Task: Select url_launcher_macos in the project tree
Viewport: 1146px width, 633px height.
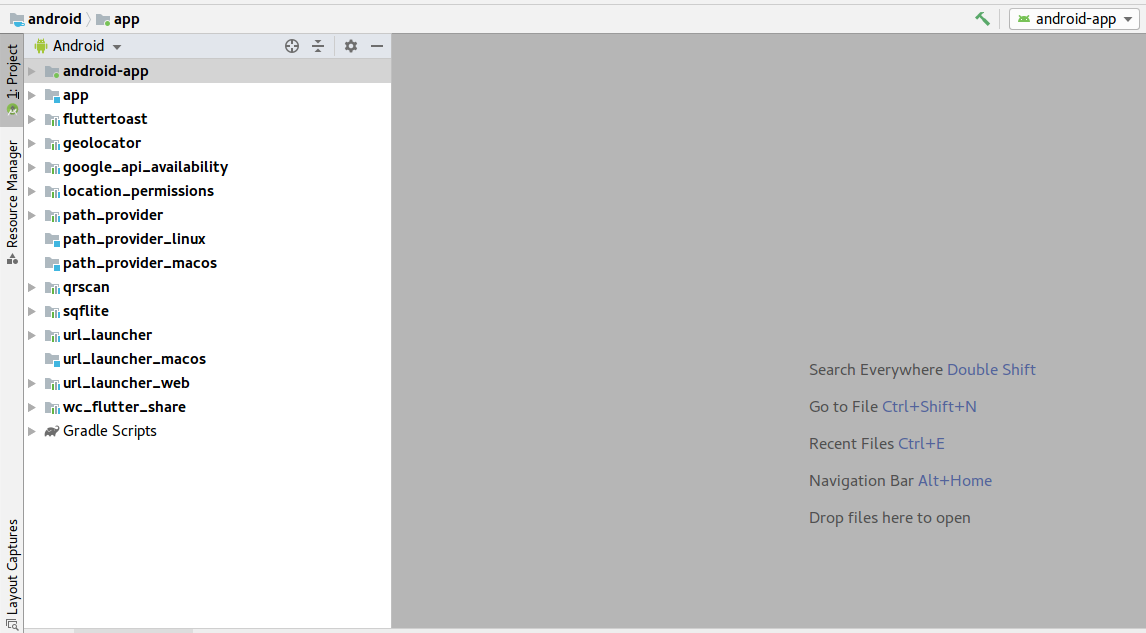Action: [x=135, y=358]
